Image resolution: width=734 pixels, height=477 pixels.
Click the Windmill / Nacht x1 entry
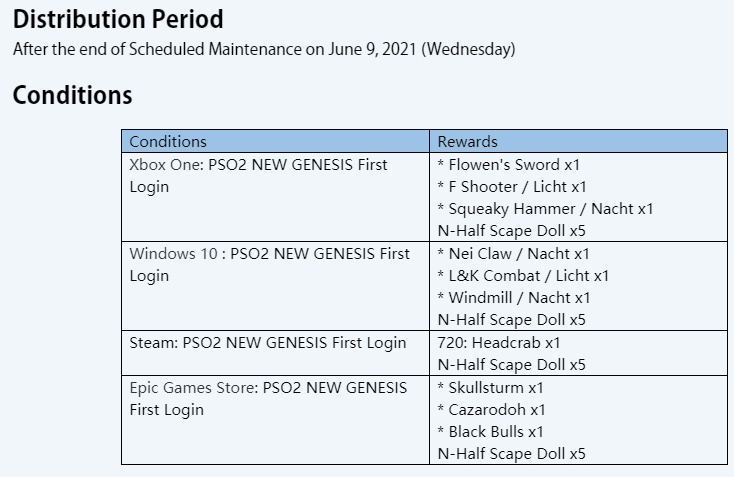click(x=514, y=298)
